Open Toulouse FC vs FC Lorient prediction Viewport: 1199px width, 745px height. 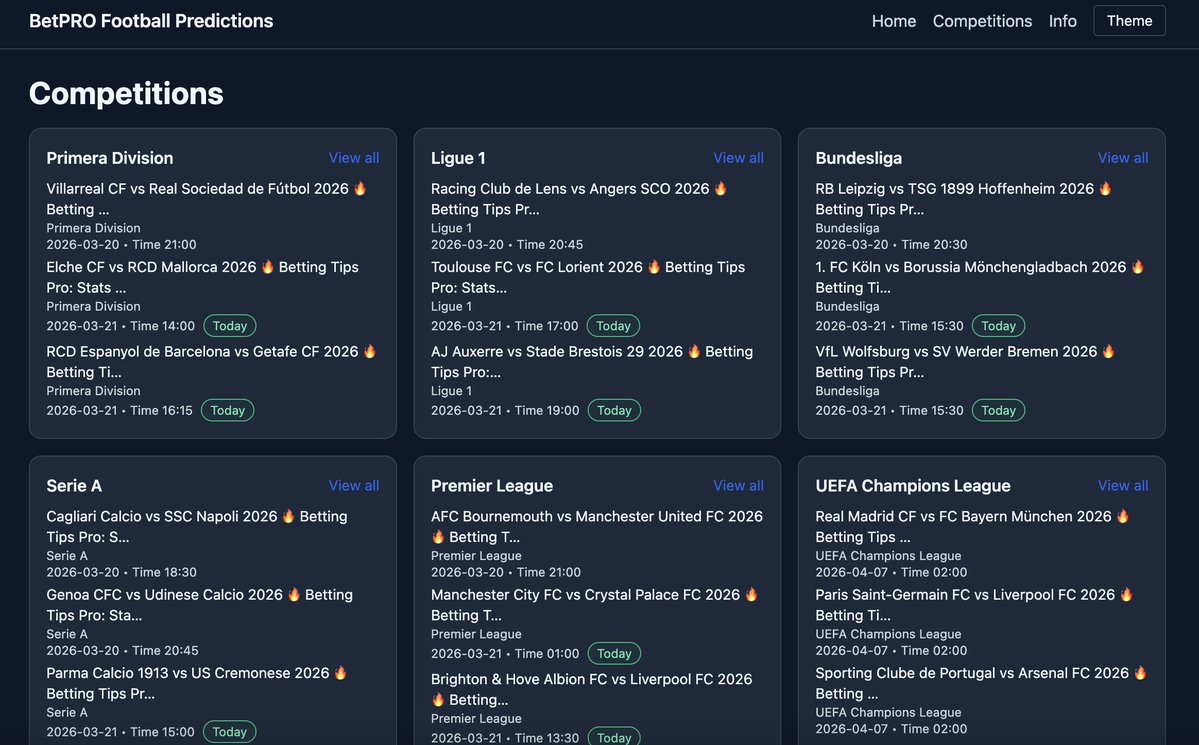tap(588, 277)
